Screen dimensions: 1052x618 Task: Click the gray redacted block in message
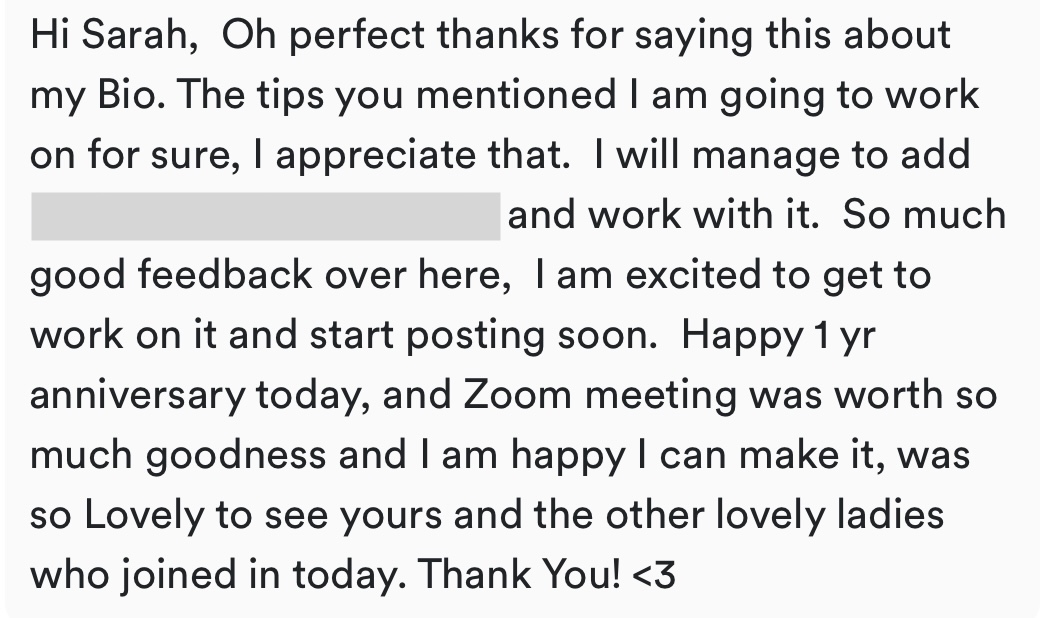pyautogui.click(x=266, y=216)
